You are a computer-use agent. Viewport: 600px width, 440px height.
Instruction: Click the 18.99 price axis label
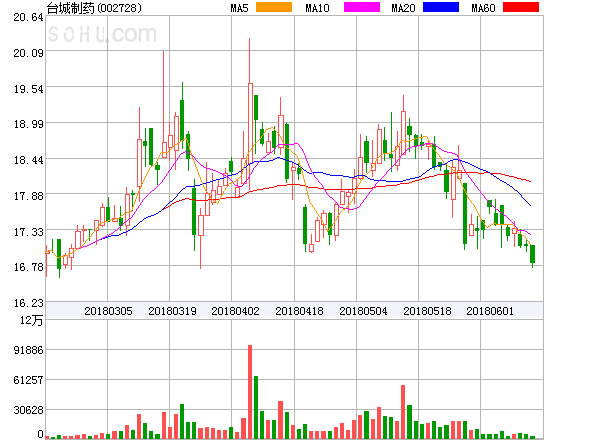click(x=28, y=124)
